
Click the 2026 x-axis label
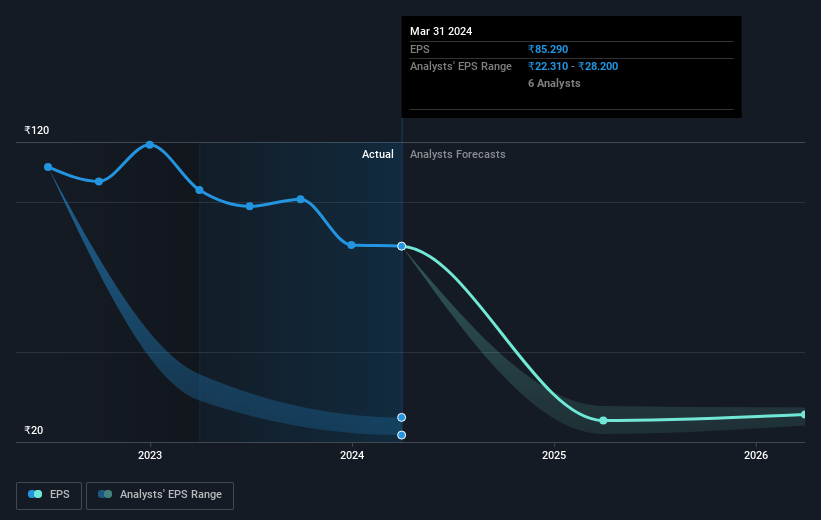756,455
